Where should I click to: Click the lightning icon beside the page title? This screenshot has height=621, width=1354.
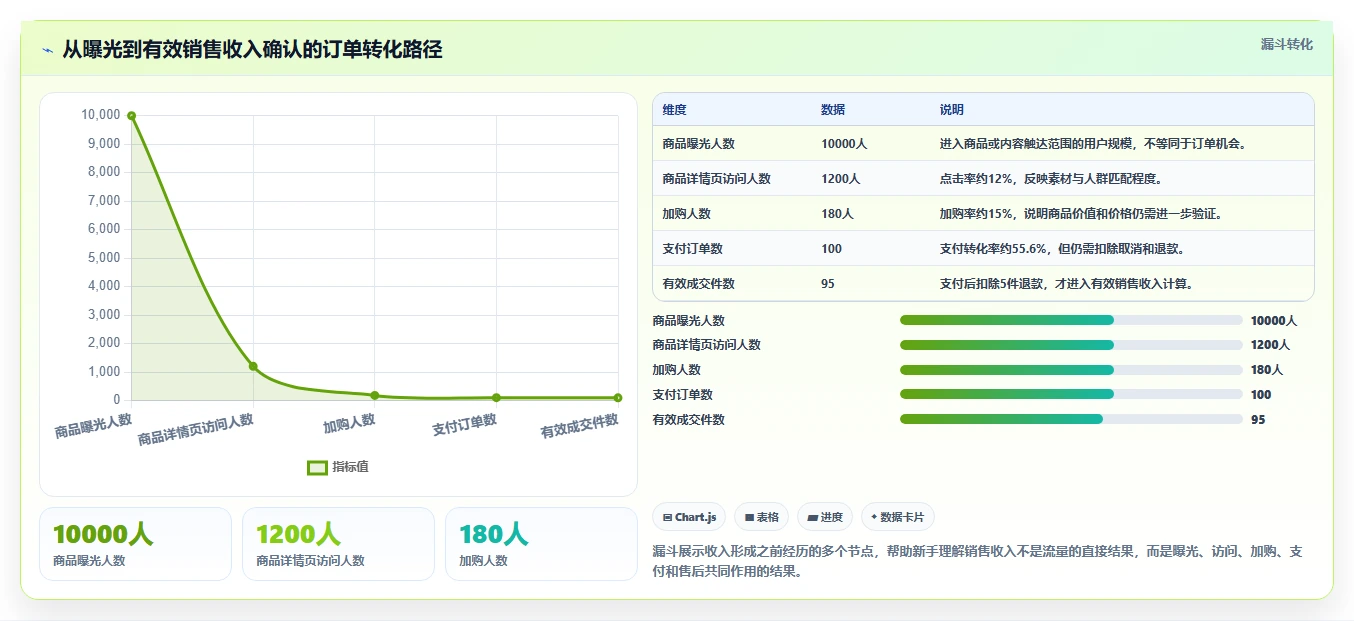coord(47,50)
